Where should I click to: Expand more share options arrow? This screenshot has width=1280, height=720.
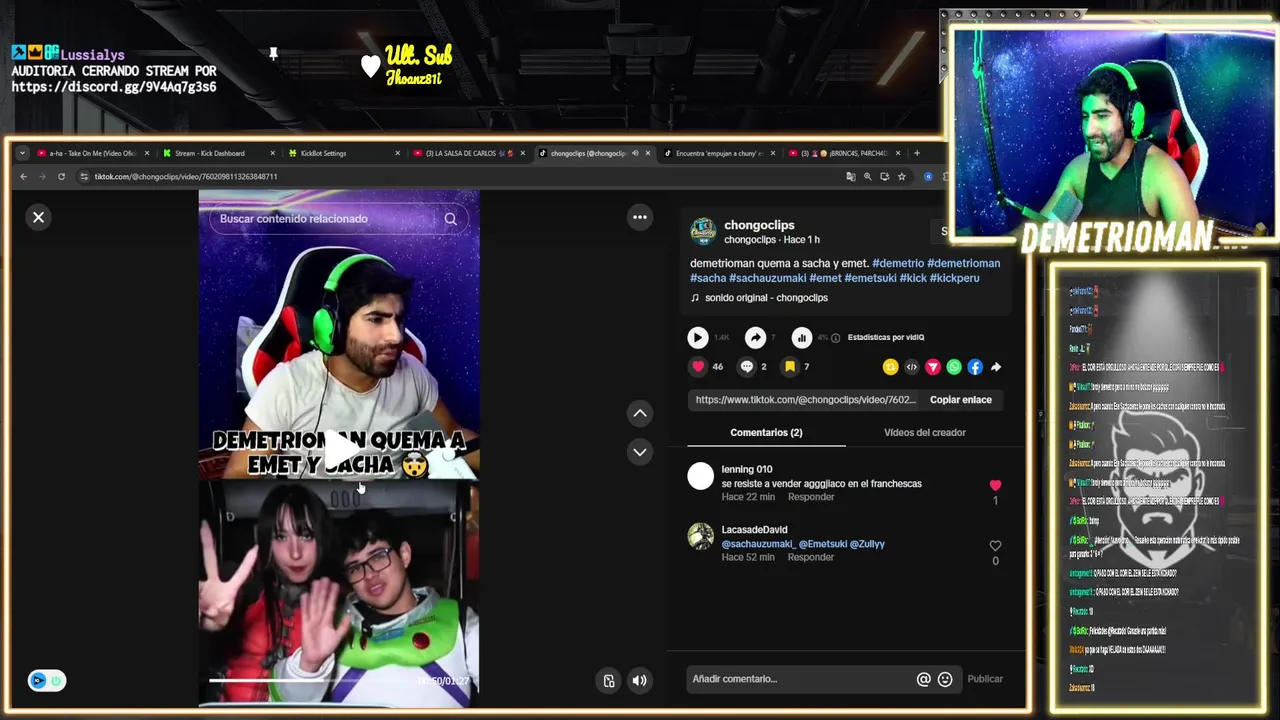pos(996,367)
